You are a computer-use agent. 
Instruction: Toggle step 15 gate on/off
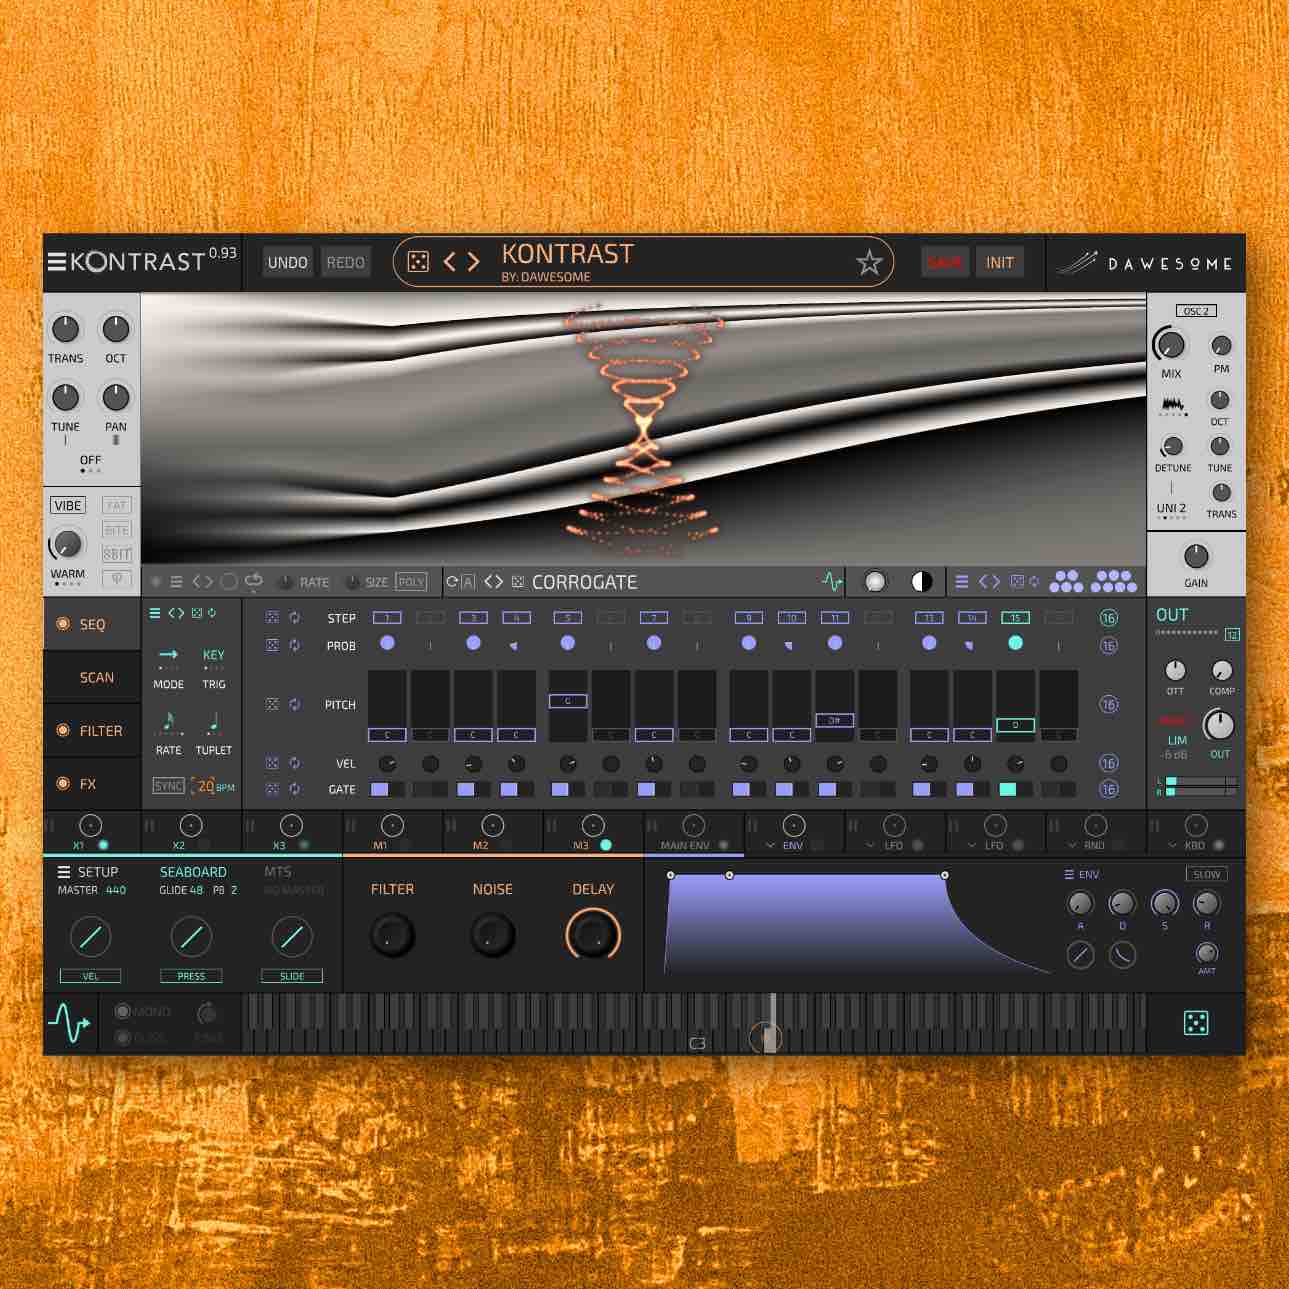coord(1015,789)
